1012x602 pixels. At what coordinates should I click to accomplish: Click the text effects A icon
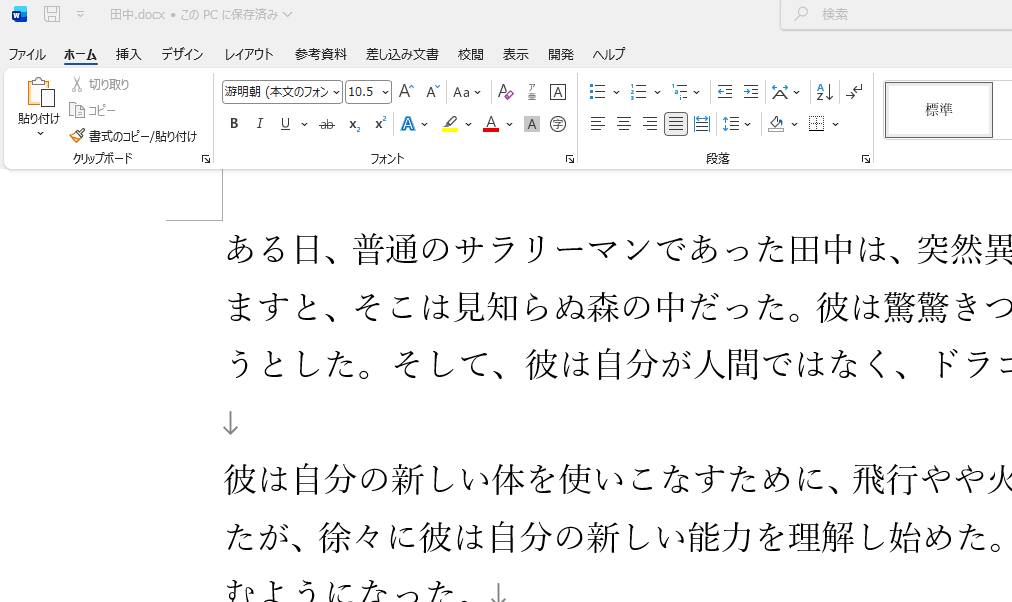[408, 124]
